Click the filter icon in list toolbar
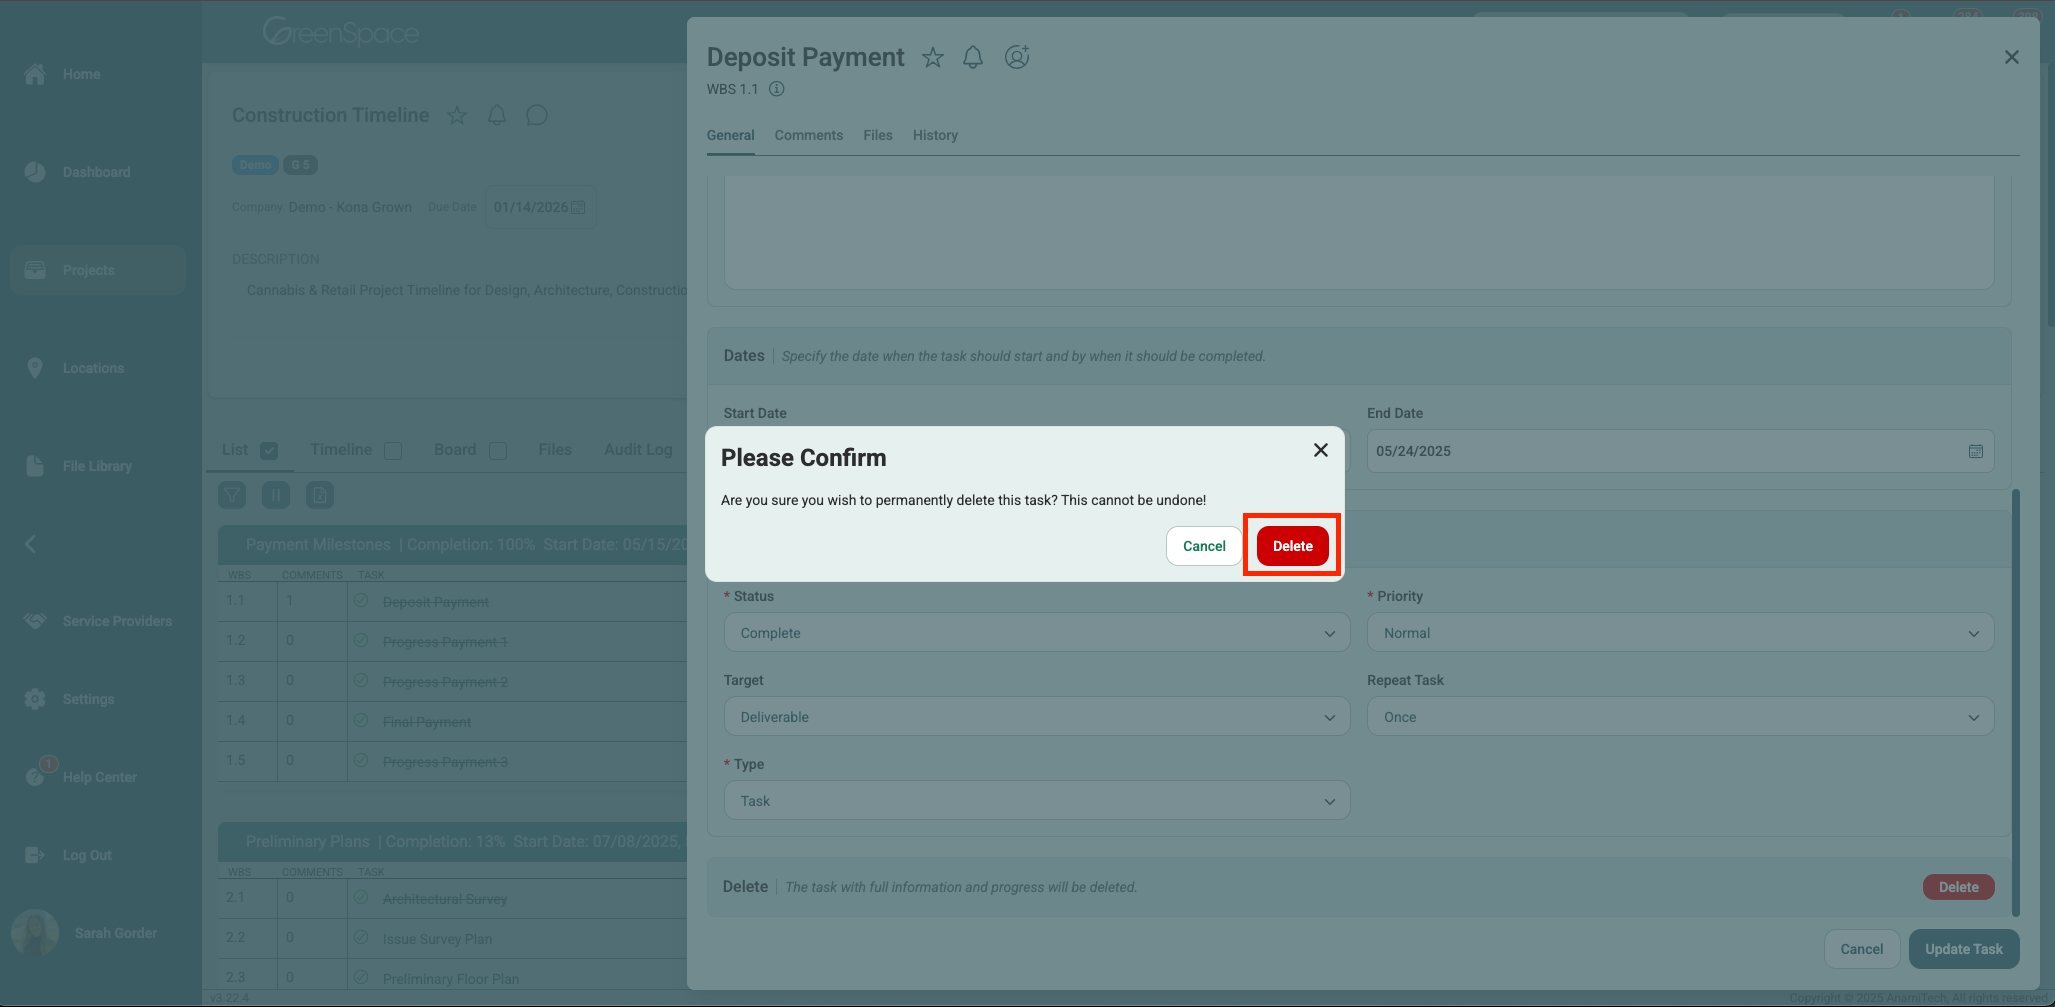This screenshot has height=1007, width=2055. [x=232, y=495]
